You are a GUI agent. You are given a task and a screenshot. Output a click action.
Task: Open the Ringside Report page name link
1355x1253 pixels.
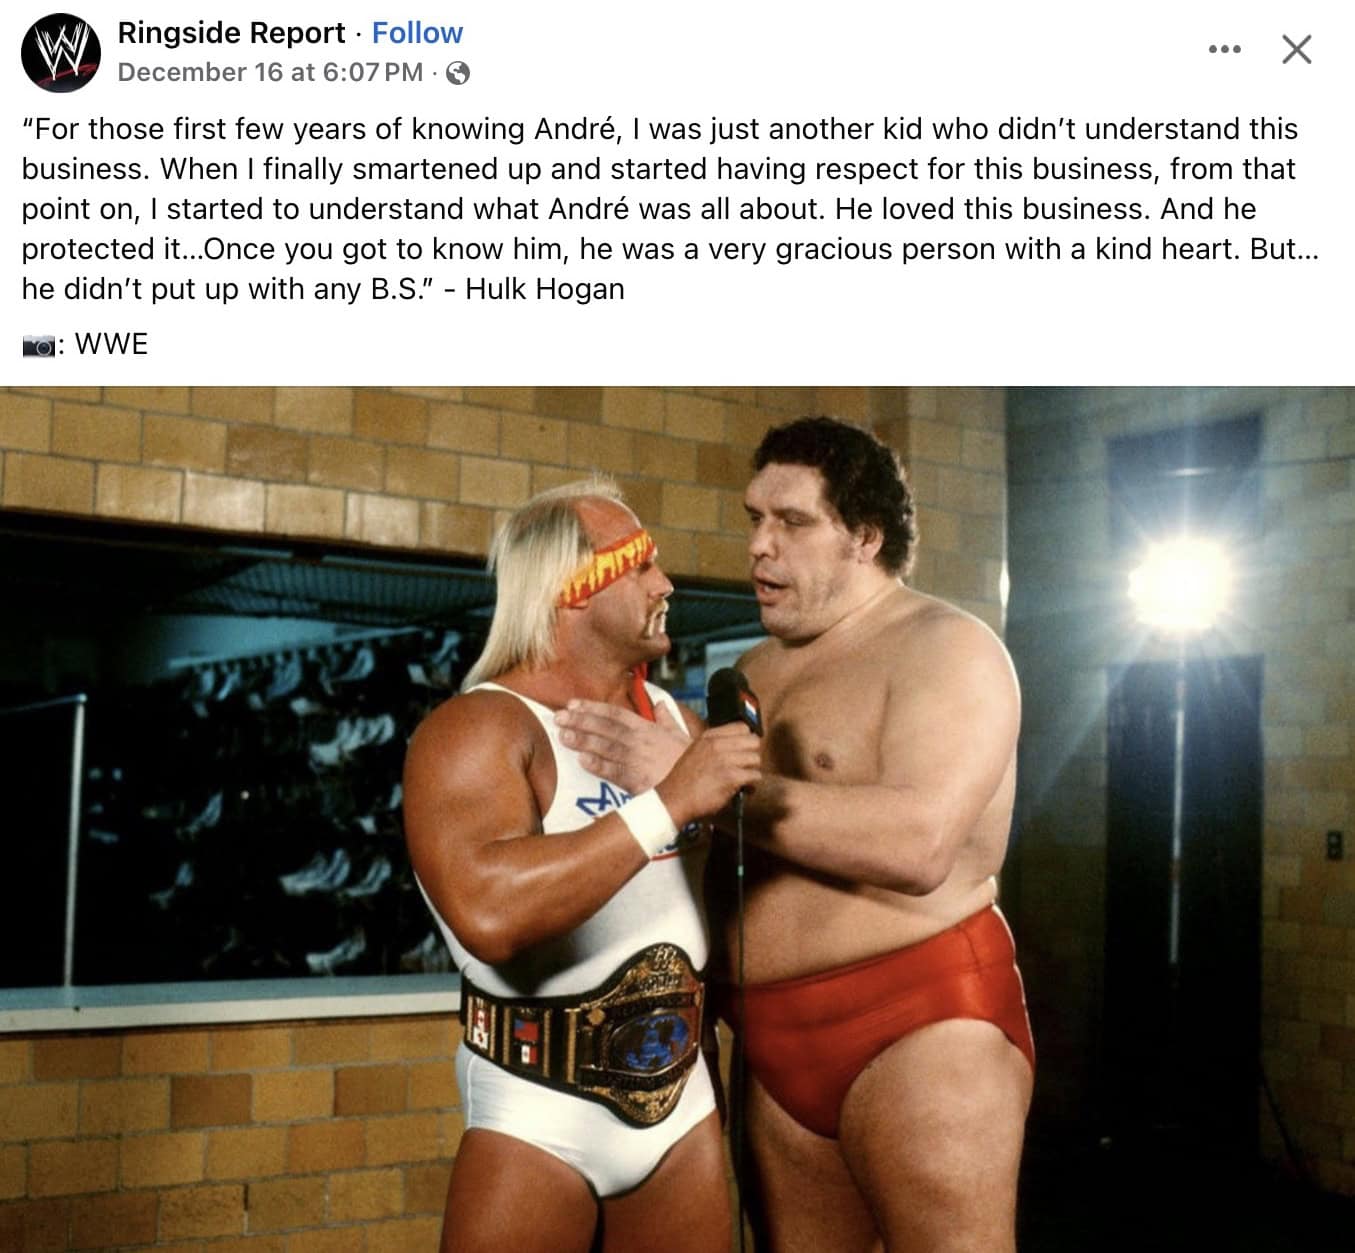point(231,33)
